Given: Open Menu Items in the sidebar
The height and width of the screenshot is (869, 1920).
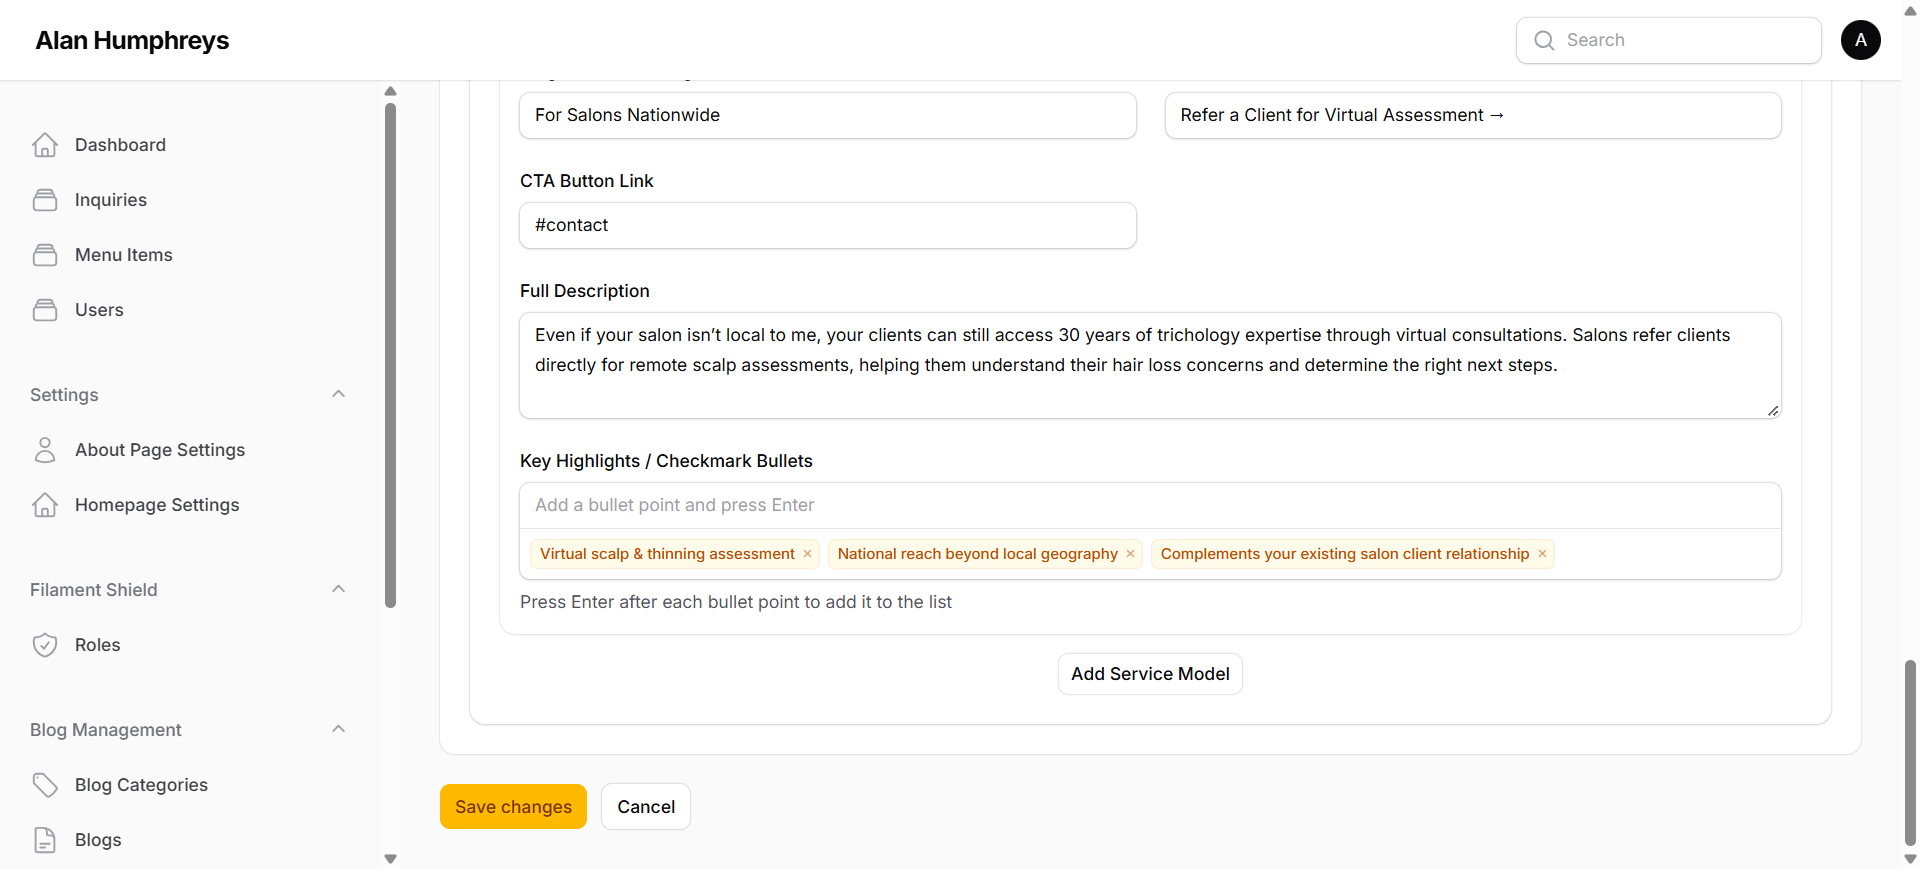Looking at the screenshot, I should pos(123,255).
